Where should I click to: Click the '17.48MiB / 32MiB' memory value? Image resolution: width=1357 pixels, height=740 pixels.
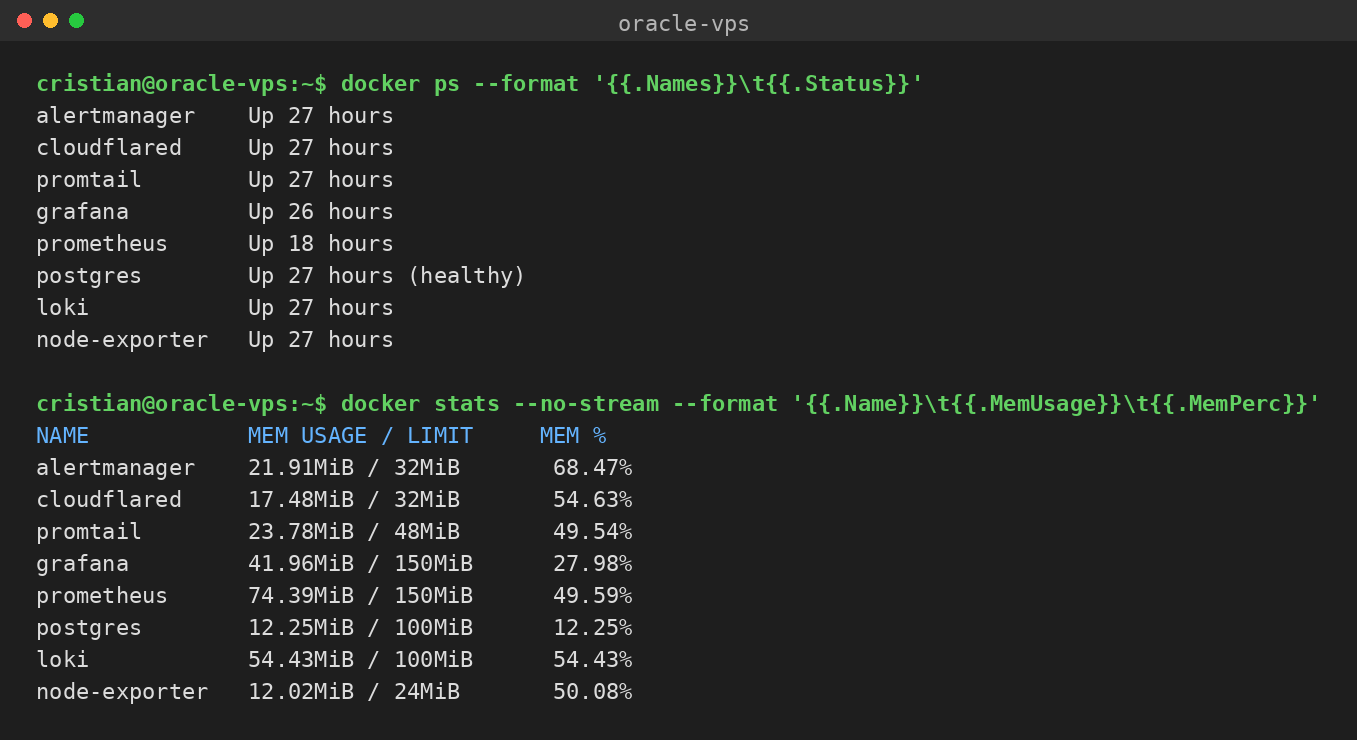[x=354, y=500]
